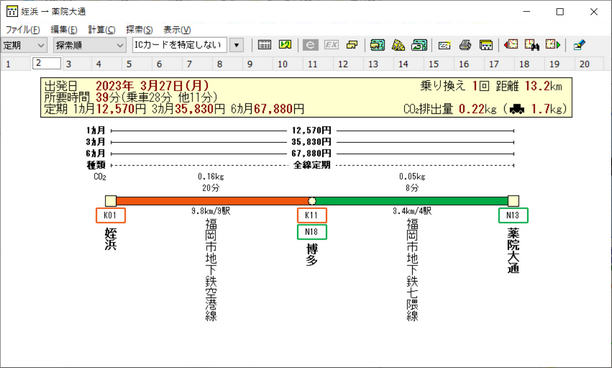Open the 探索(S) menu
This screenshot has width=612, height=368.
pos(139,30)
